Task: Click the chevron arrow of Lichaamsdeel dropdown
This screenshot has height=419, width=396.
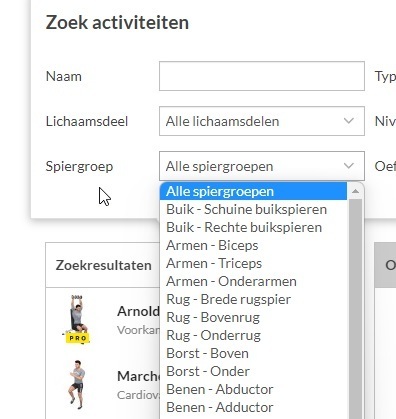Action: click(x=349, y=121)
